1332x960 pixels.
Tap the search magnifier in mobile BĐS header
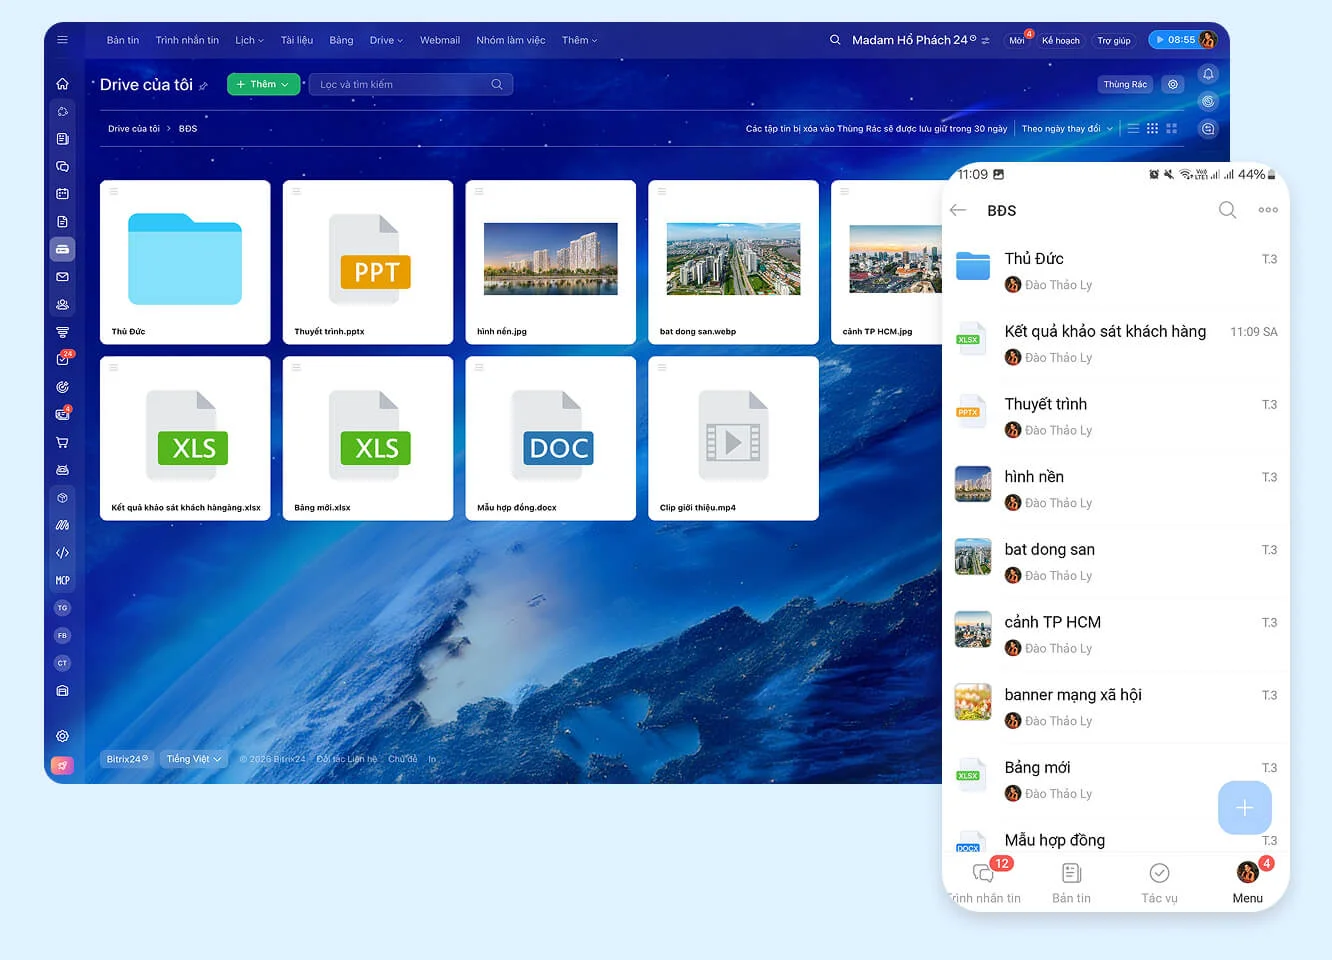point(1227,210)
